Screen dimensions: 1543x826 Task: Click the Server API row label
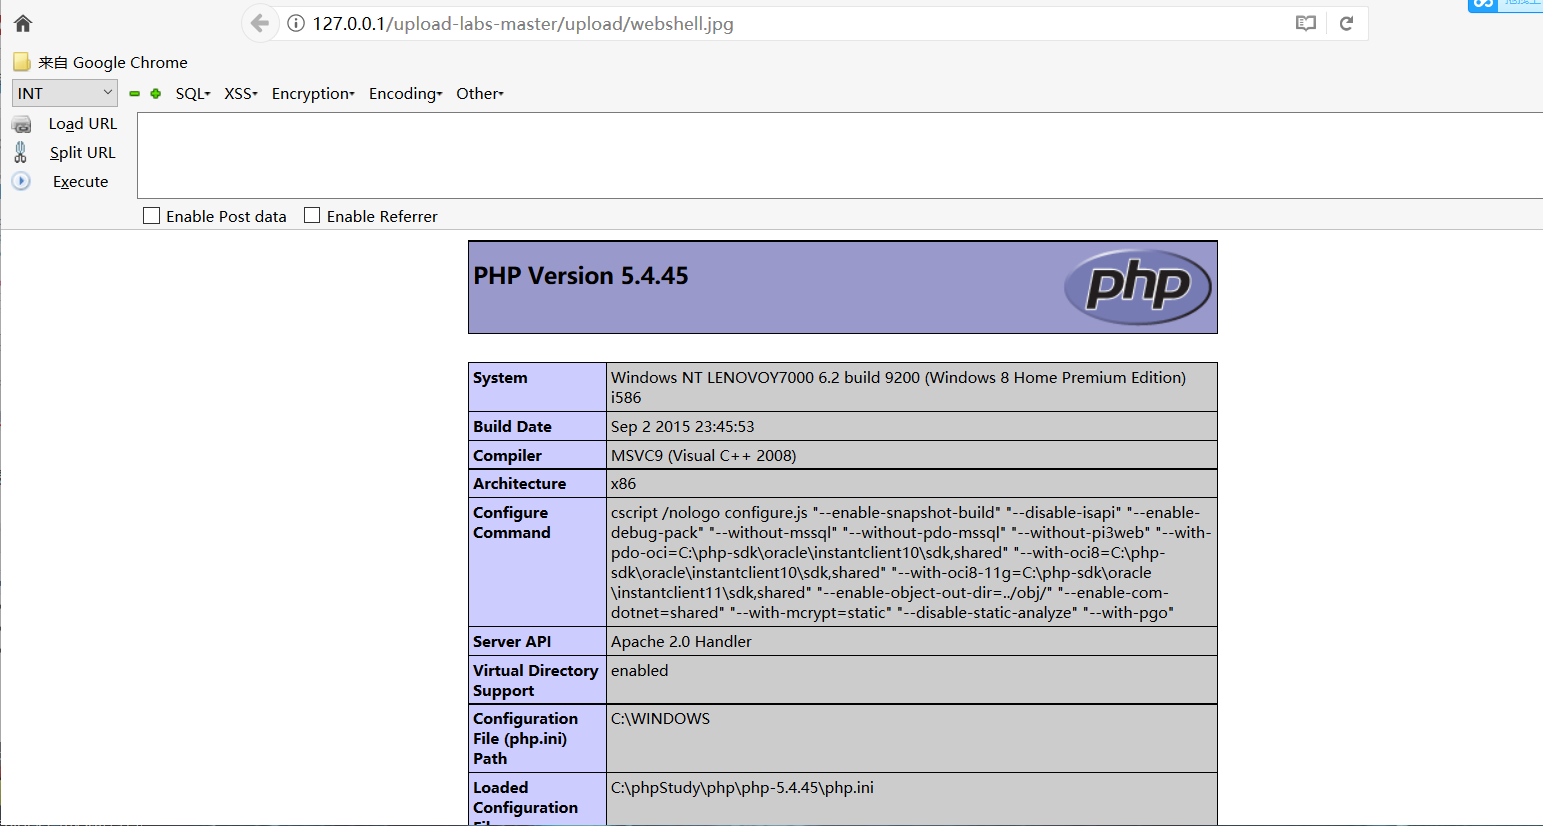pyautogui.click(x=512, y=642)
